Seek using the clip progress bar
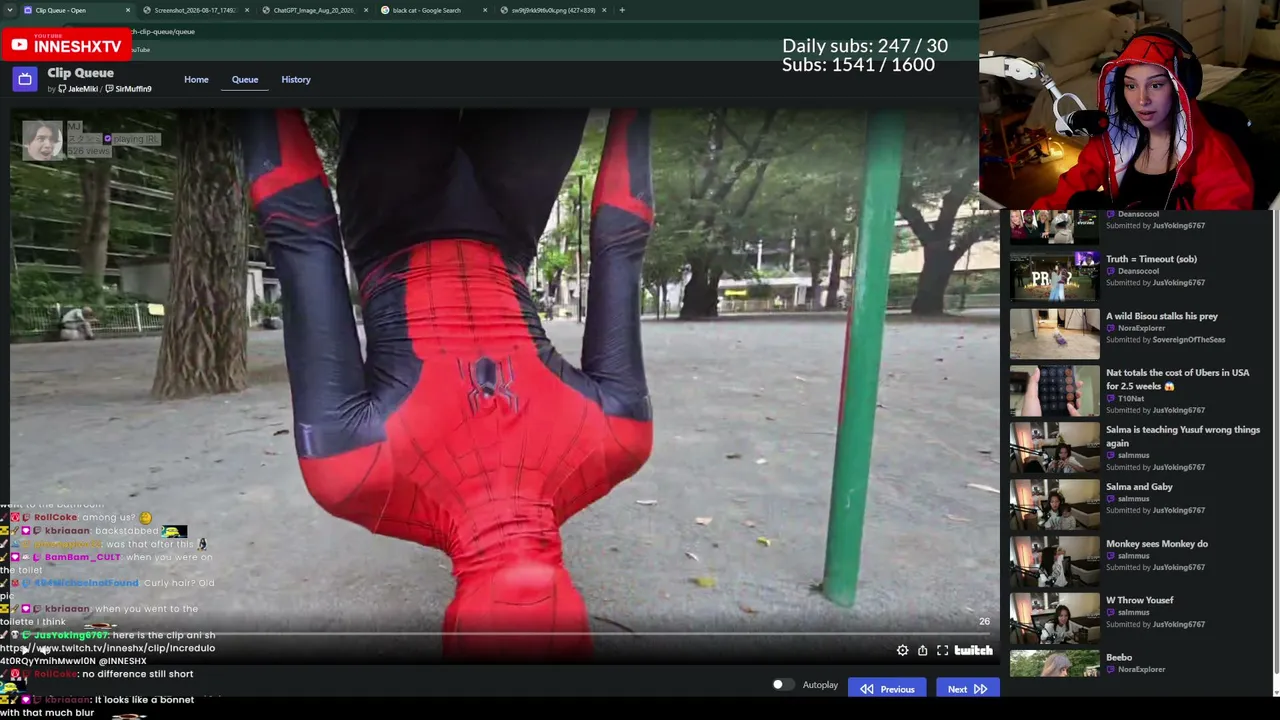 tap(500, 634)
